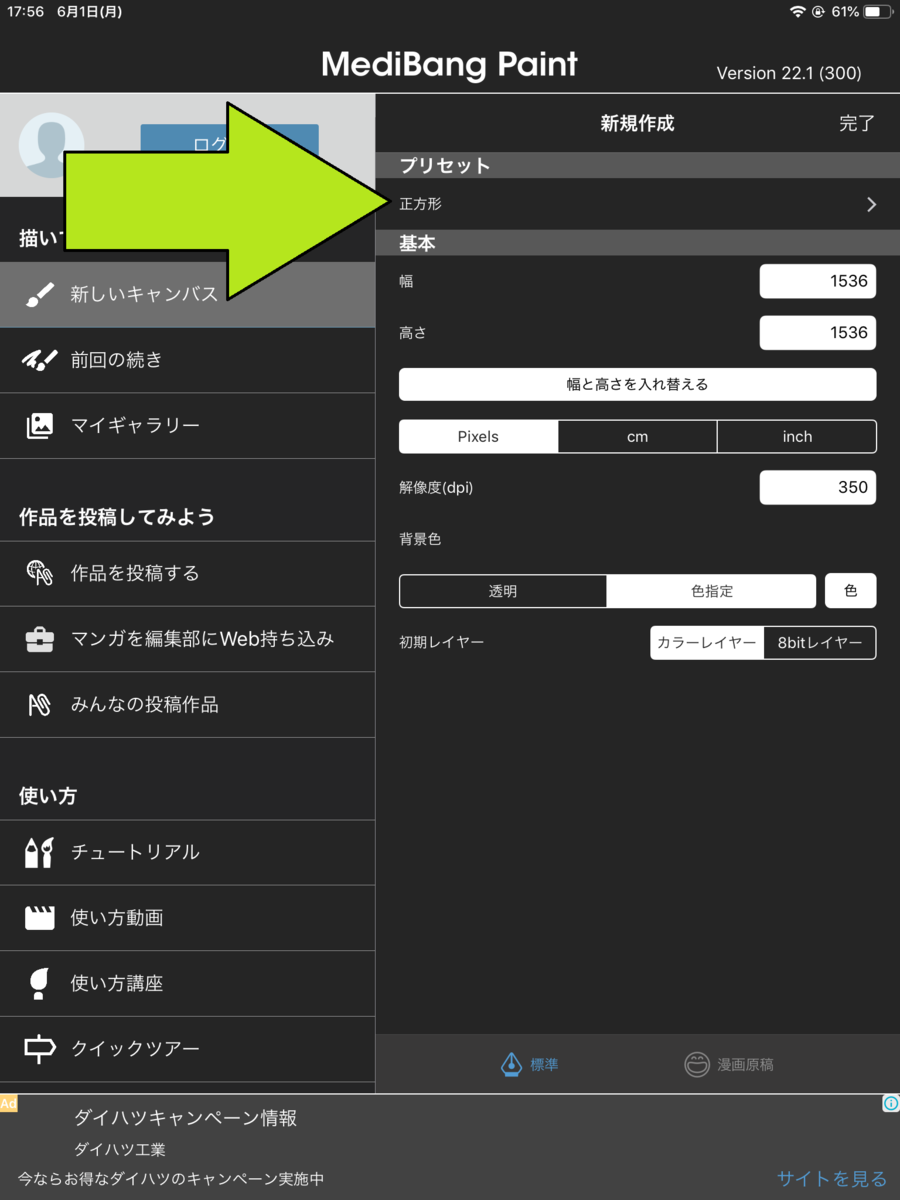The width and height of the screenshot is (900, 1200).
Task: Open the 正方形 preset chevron
Action: pos(871,204)
